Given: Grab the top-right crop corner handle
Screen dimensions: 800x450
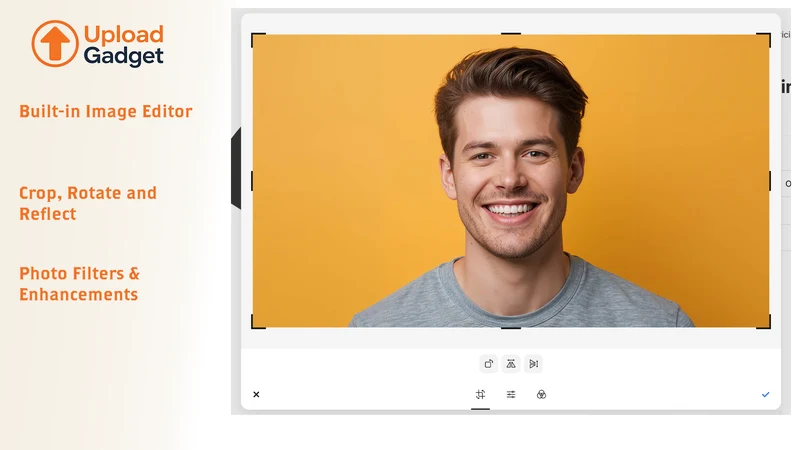Looking at the screenshot, I should point(764,39).
